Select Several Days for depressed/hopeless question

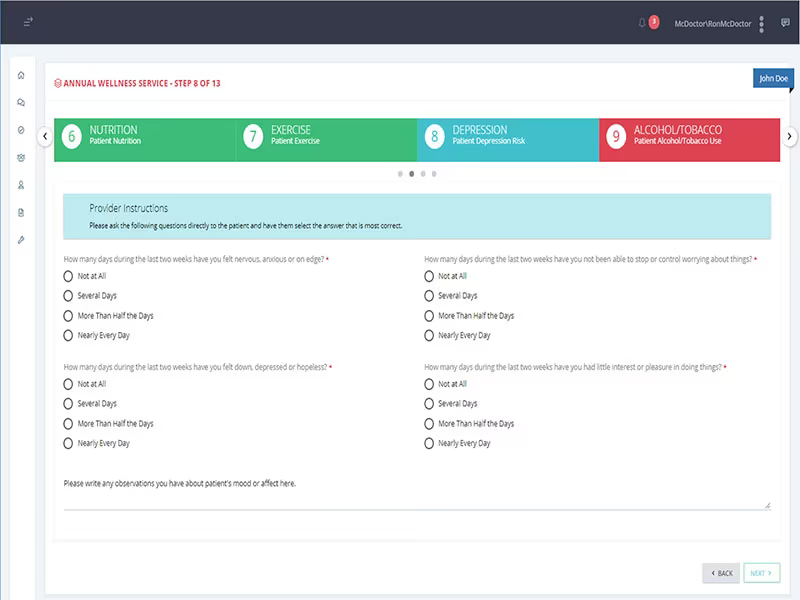(x=68, y=404)
